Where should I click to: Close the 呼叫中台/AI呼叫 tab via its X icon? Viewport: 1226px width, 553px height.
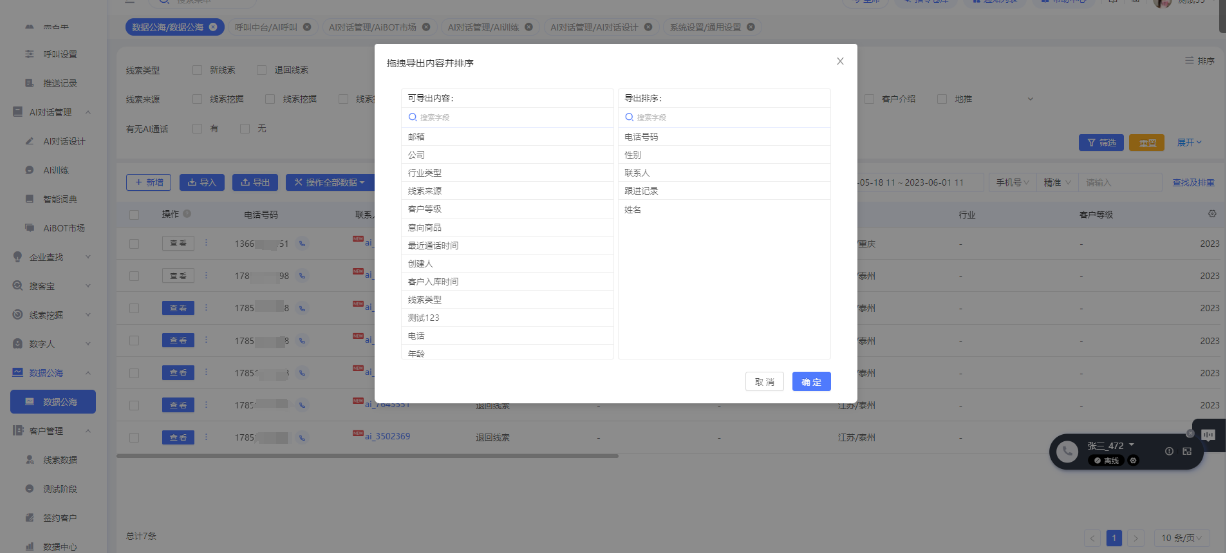pyautogui.click(x=307, y=27)
